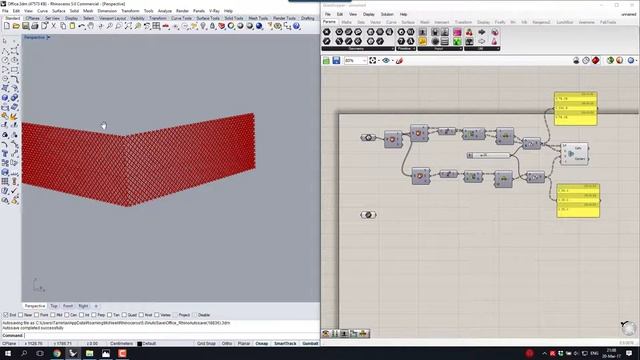640x360 pixels.
Task: Toggle Planar in Rhino status bar
Action: click(x=244, y=344)
